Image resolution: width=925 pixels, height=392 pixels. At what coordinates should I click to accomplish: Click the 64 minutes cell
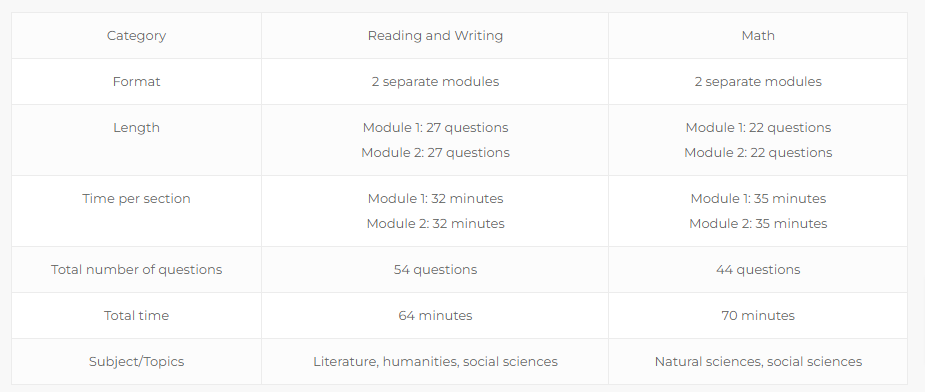pos(435,315)
